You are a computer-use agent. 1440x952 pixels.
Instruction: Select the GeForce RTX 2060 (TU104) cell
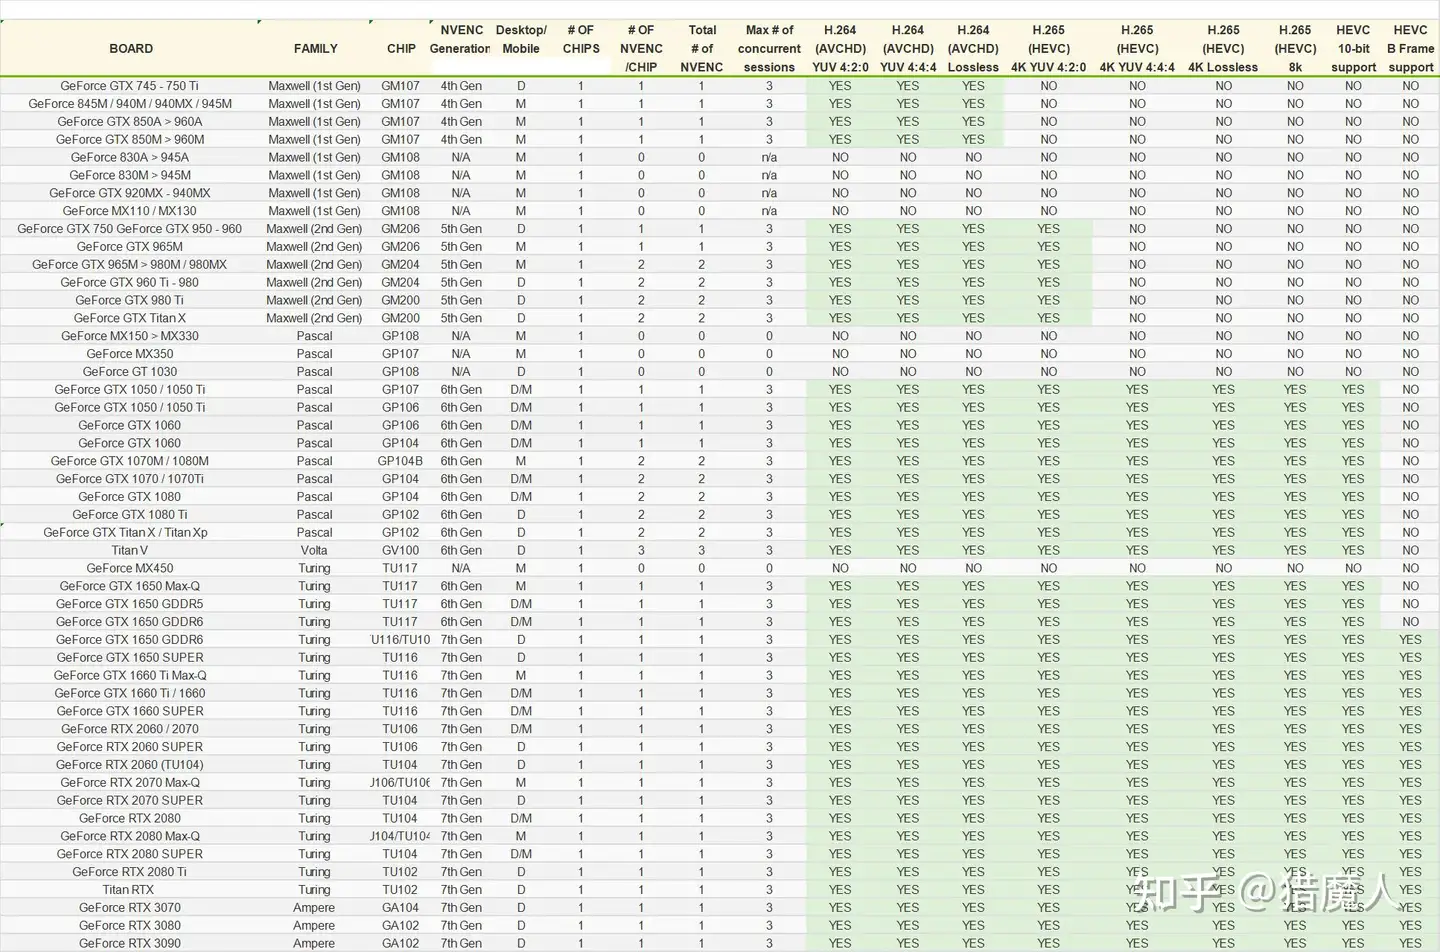coord(130,766)
